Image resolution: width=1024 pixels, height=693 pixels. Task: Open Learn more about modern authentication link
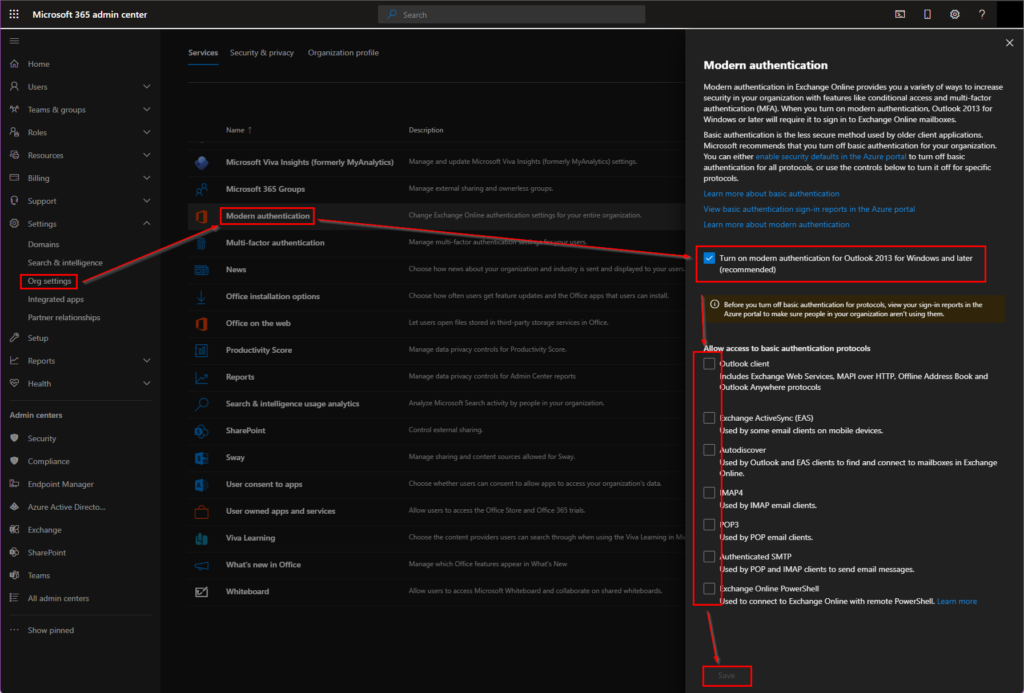coord(776,225)
